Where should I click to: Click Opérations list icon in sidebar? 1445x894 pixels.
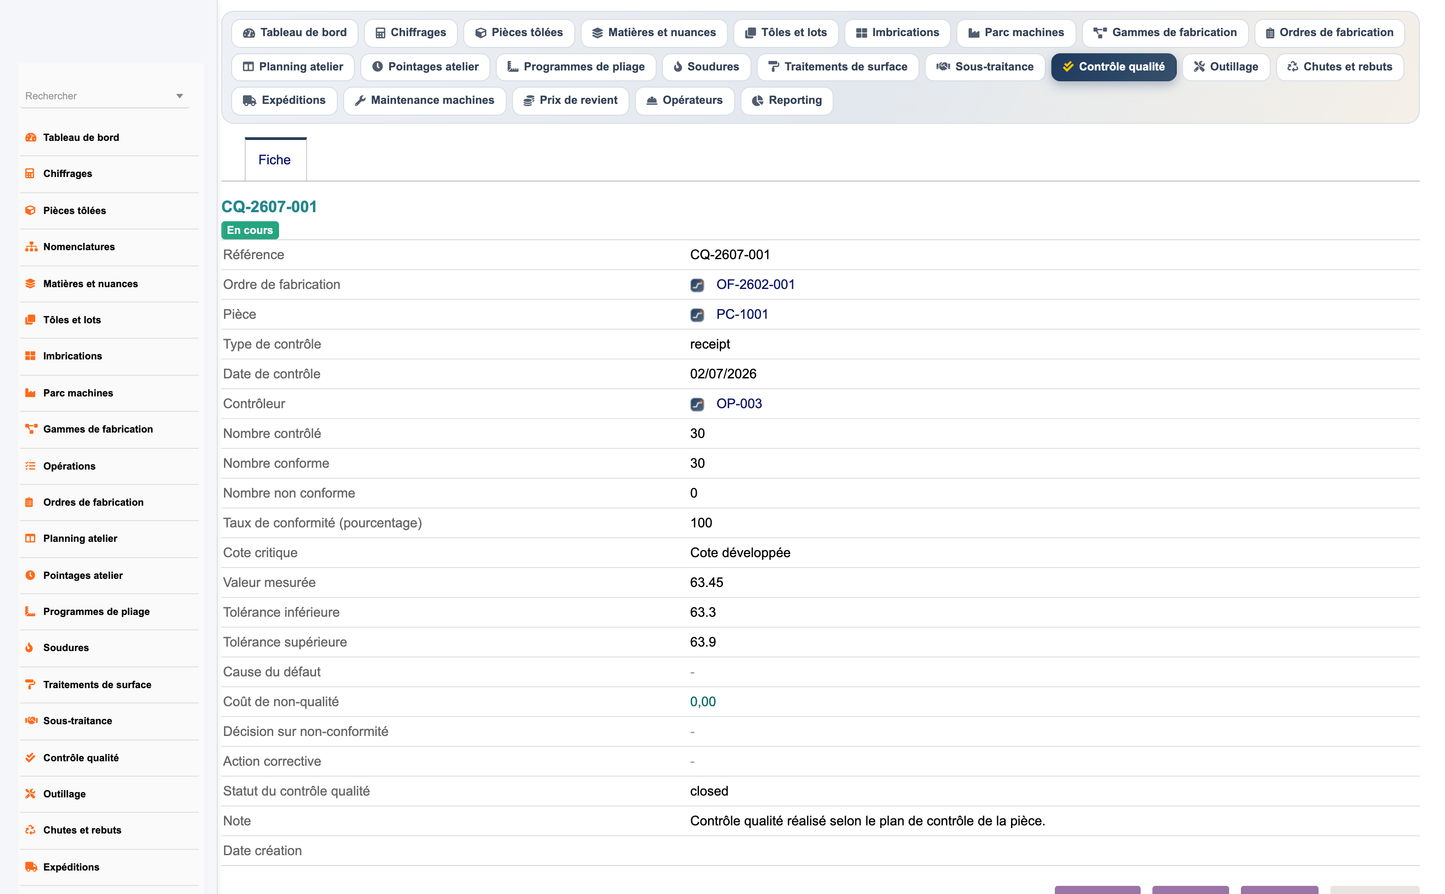[x=30, y=466]
